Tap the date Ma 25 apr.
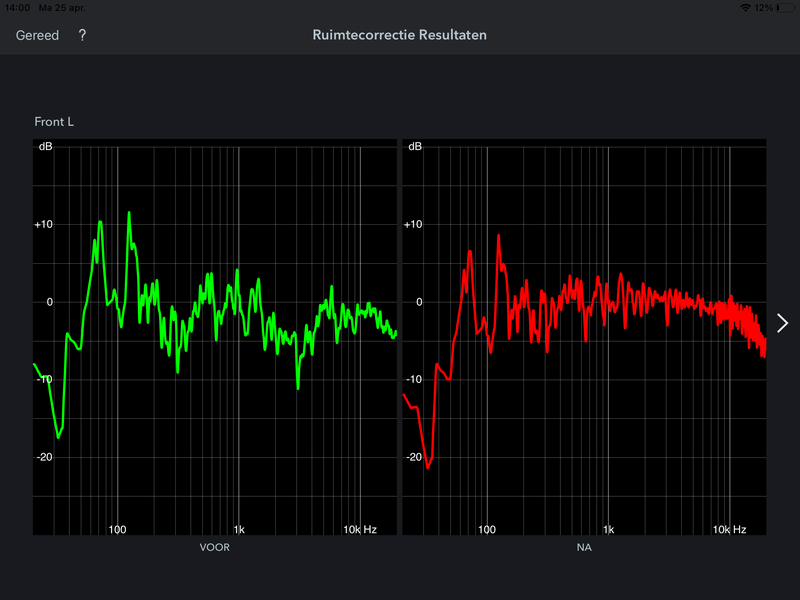This screenshot has height=600, width=800. 62,8
